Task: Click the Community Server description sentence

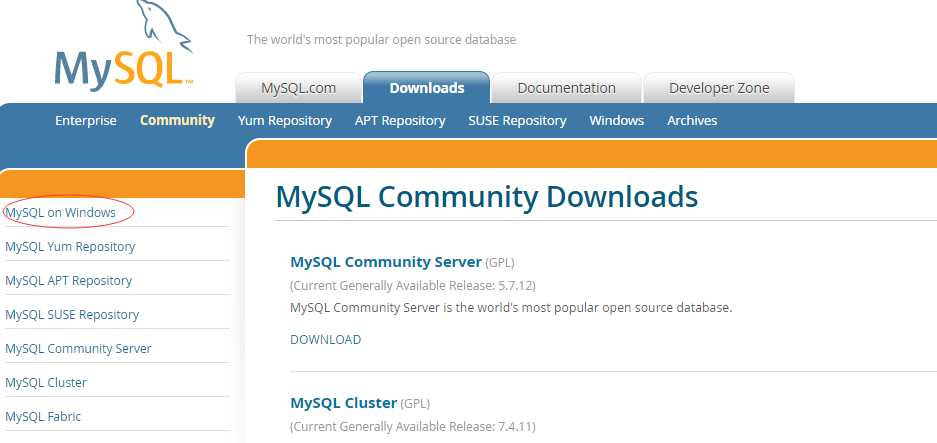Action: pos(511,308)
